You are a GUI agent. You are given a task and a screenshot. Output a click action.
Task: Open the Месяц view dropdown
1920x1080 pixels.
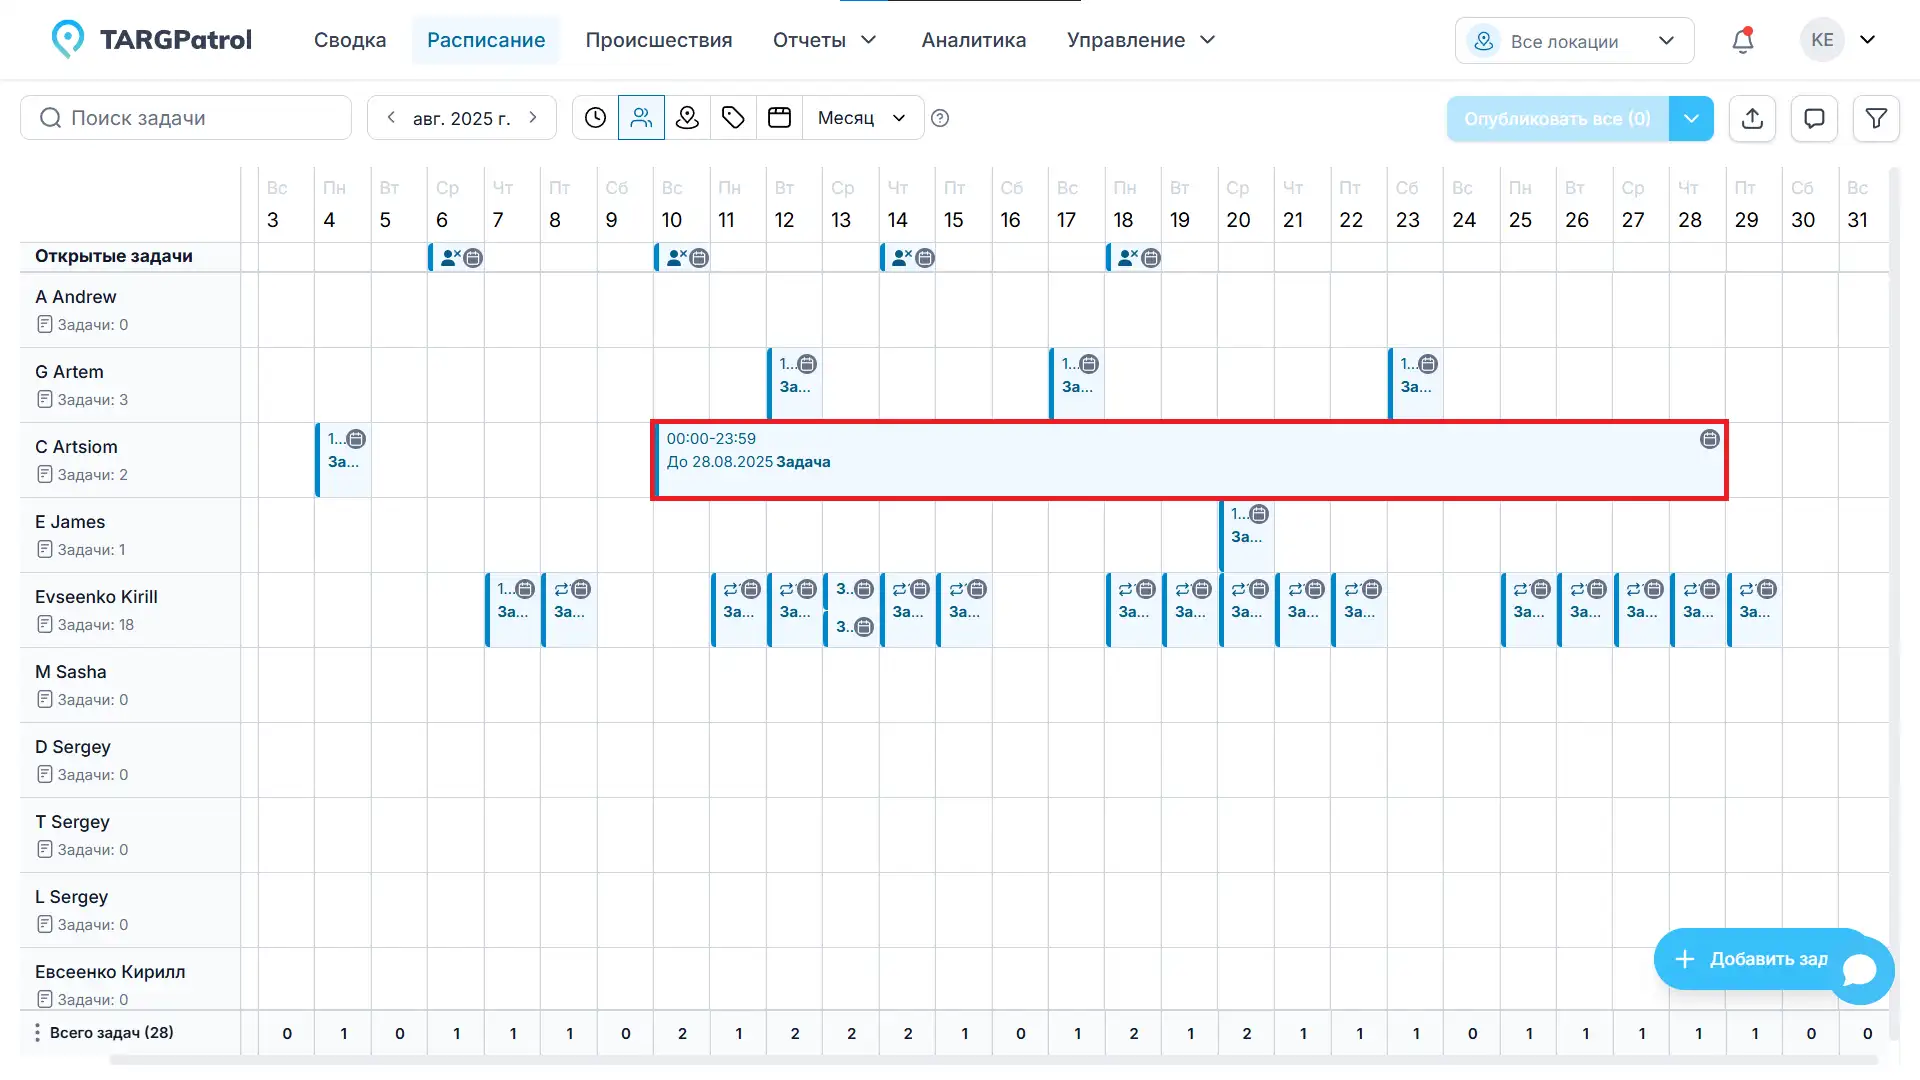point(862,117)
